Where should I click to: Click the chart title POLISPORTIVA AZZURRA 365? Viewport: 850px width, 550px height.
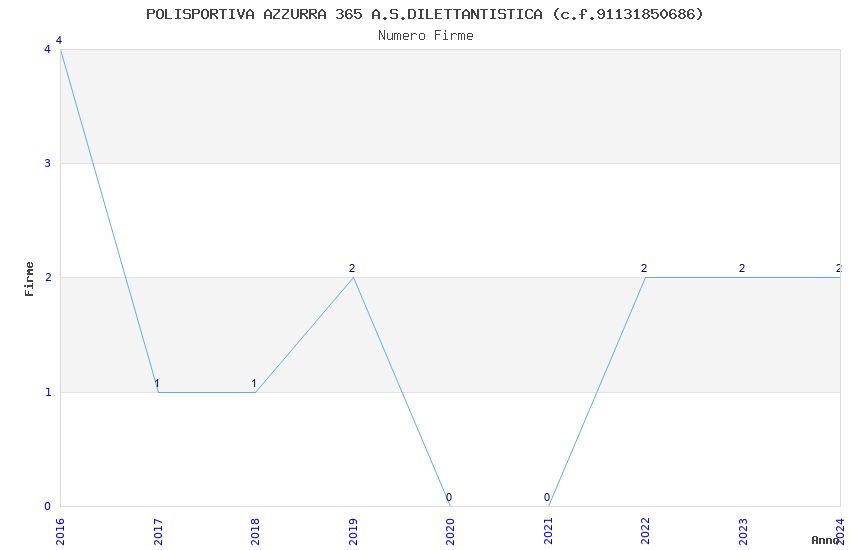click(x=424, y=14)
